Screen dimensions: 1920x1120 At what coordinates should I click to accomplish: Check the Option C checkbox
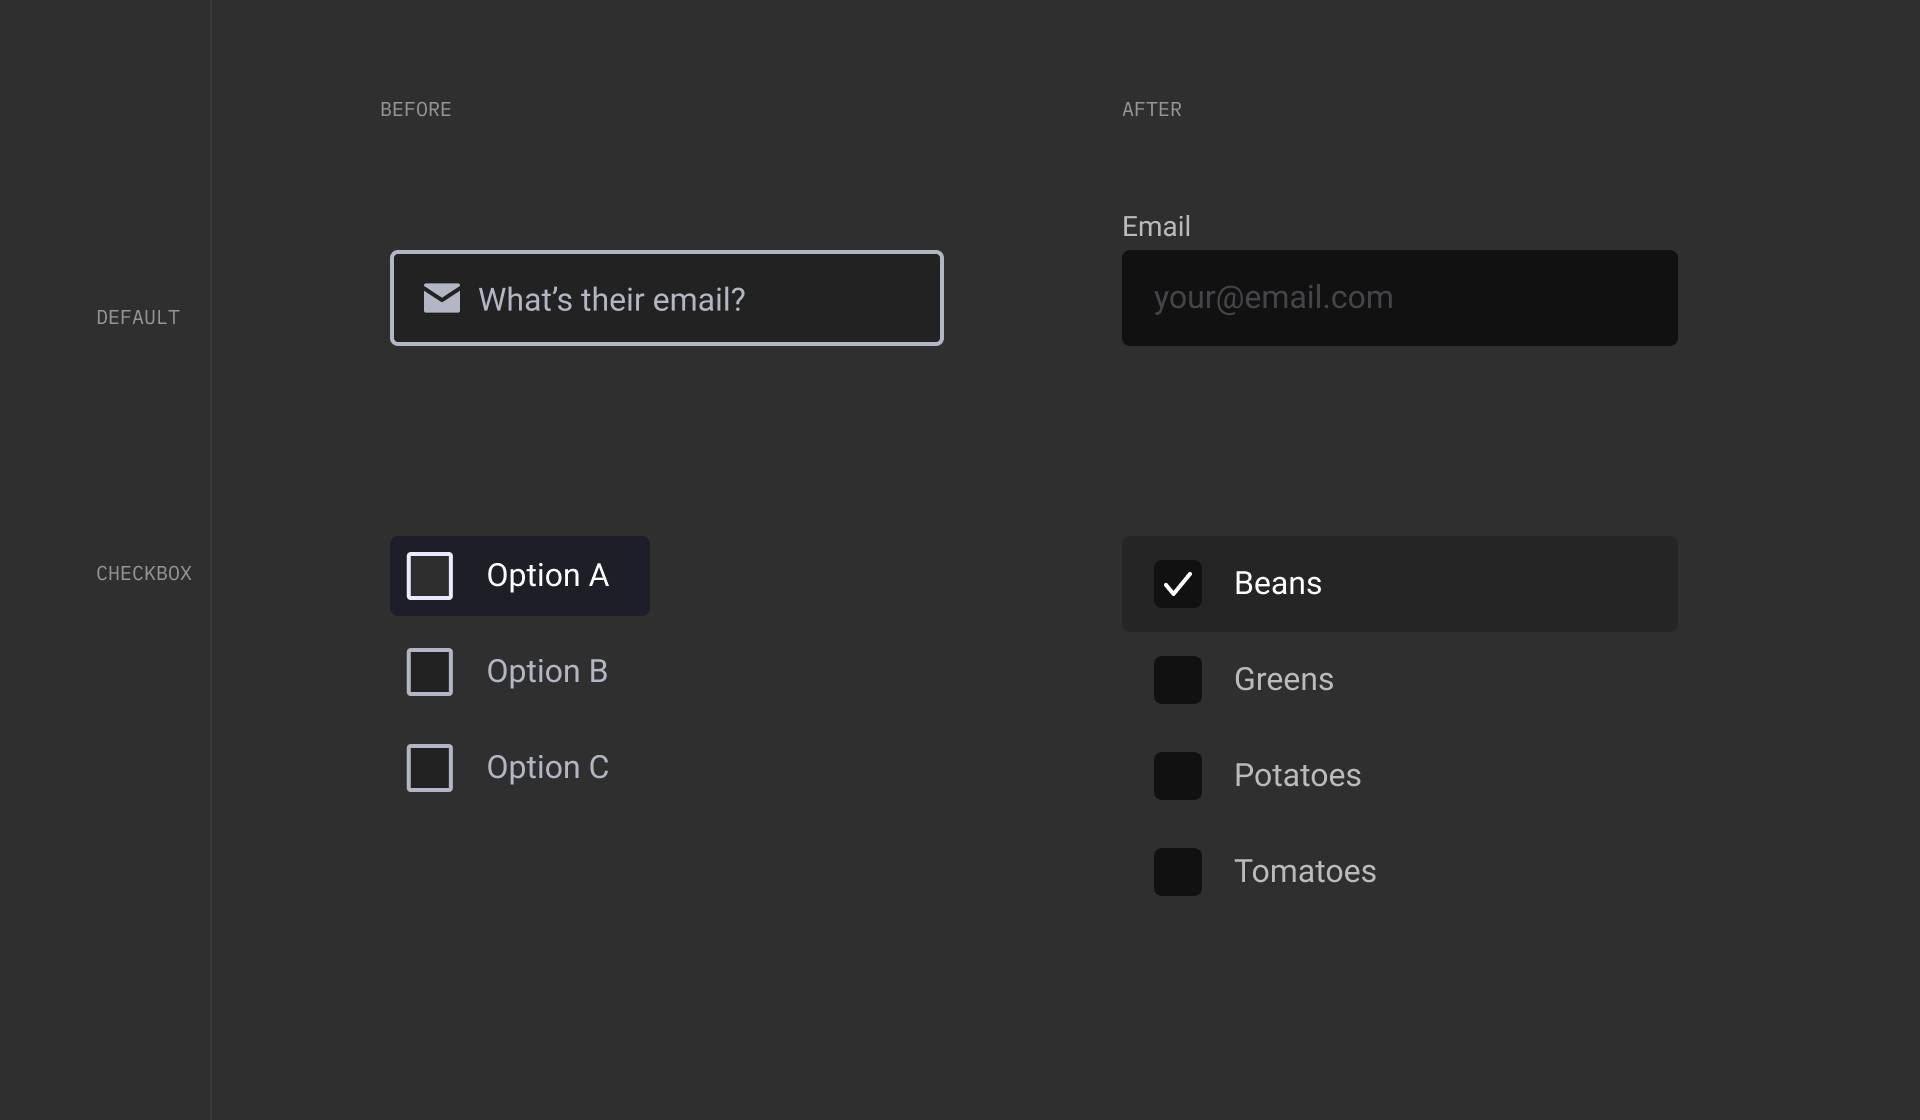(430, 768)
